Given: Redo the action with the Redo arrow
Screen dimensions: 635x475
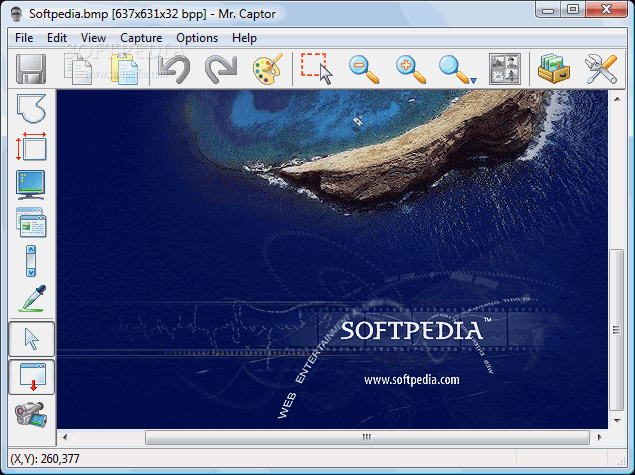Looking at the screenshot, I should [221, 69].
